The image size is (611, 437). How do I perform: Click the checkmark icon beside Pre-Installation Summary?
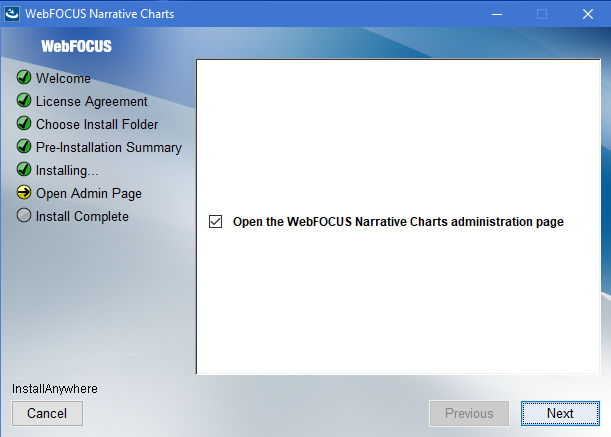click(x=24, y=147)
